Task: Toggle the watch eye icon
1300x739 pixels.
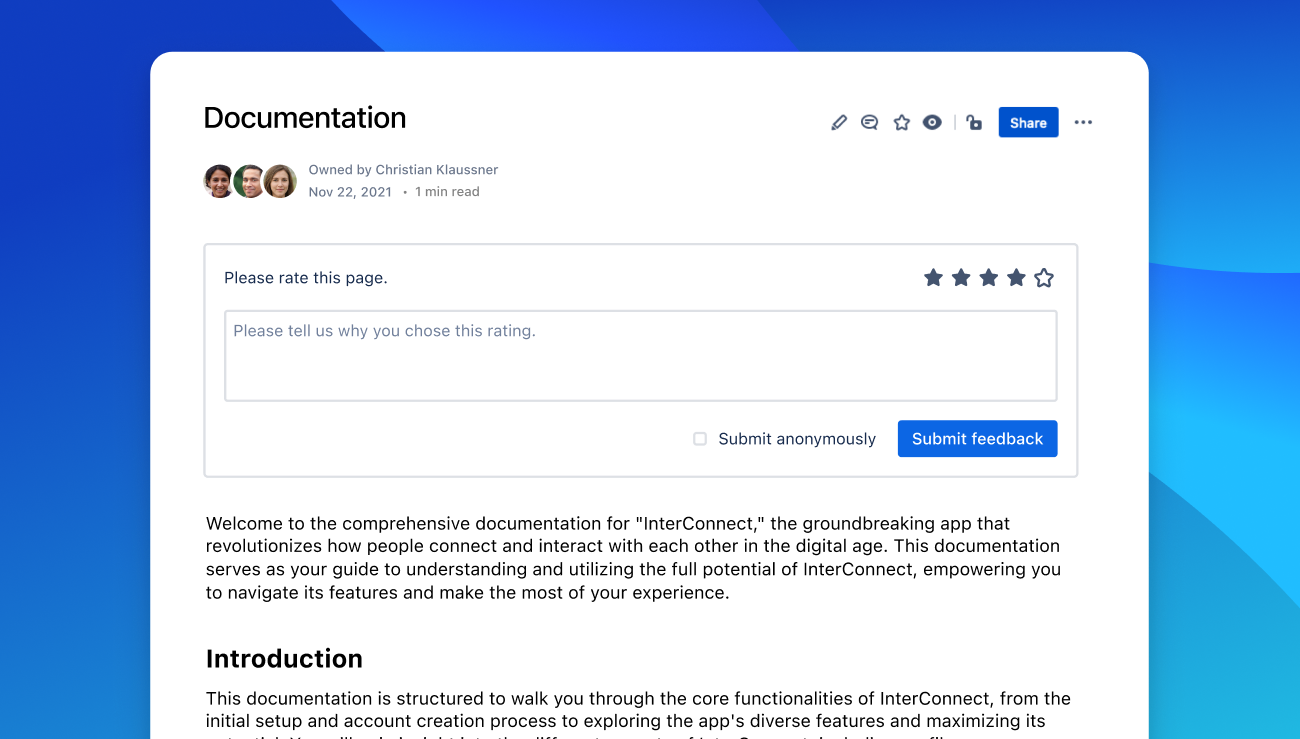Action: pos(932,122)
